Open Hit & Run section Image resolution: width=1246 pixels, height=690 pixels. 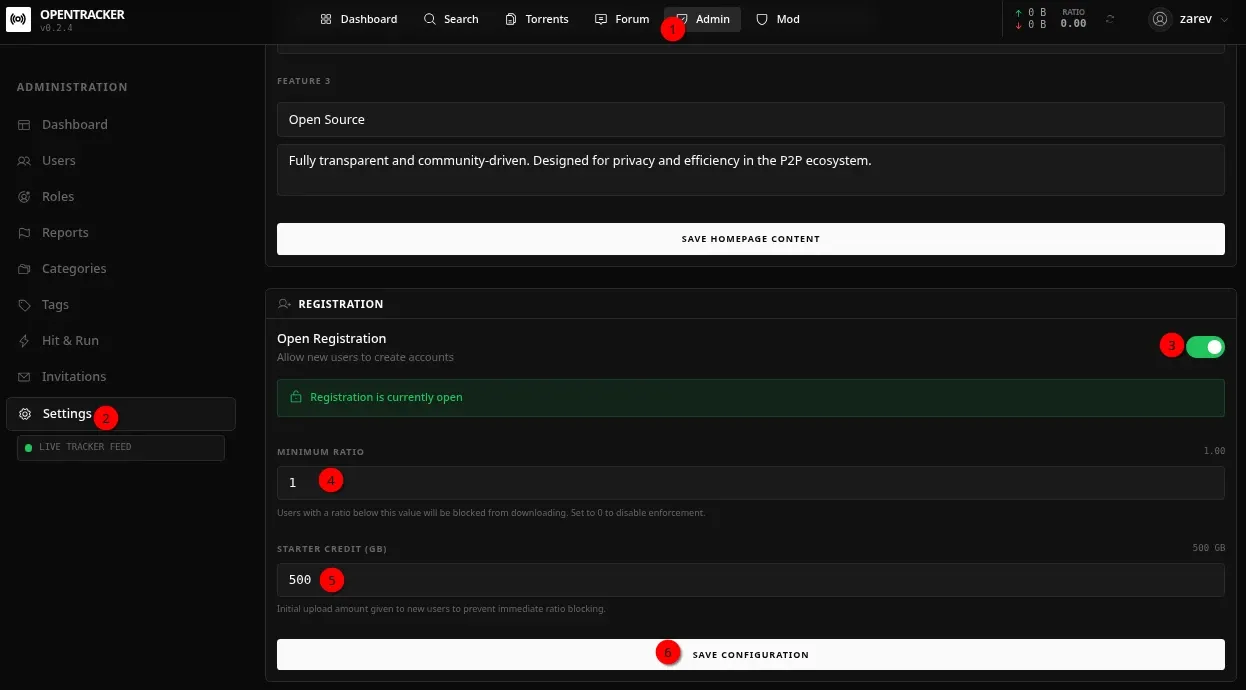click(x=70, y=341)
